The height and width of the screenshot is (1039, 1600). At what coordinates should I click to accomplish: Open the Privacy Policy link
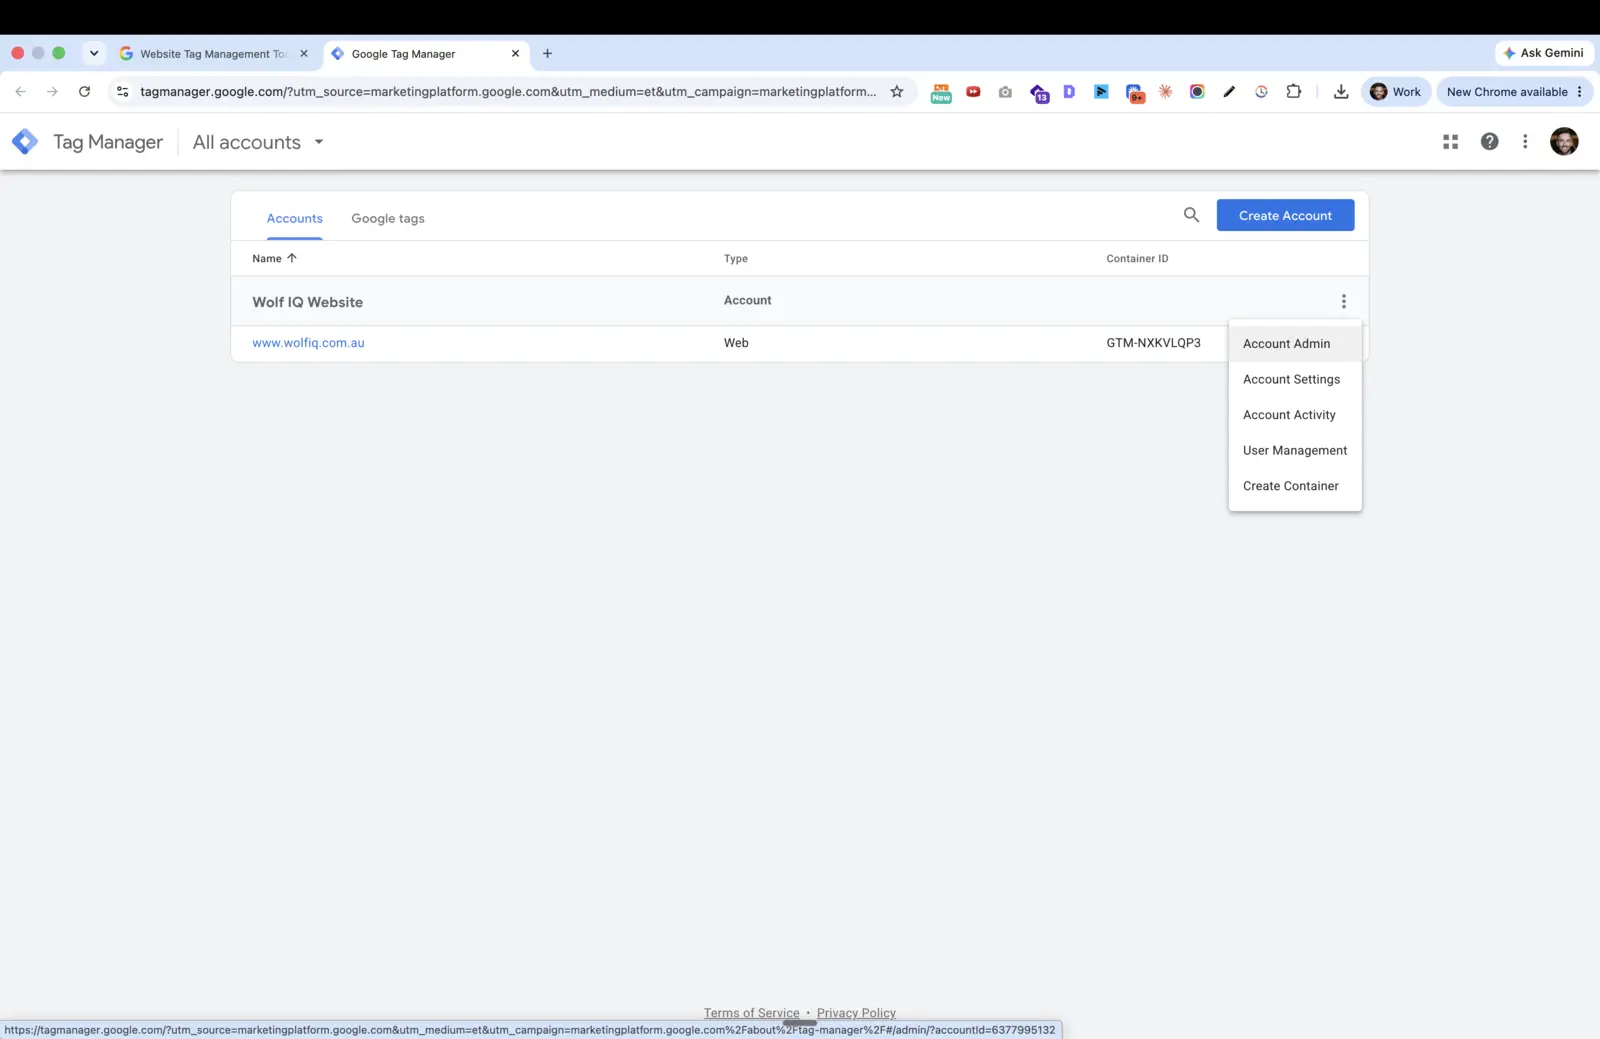tap(856, 1013)
